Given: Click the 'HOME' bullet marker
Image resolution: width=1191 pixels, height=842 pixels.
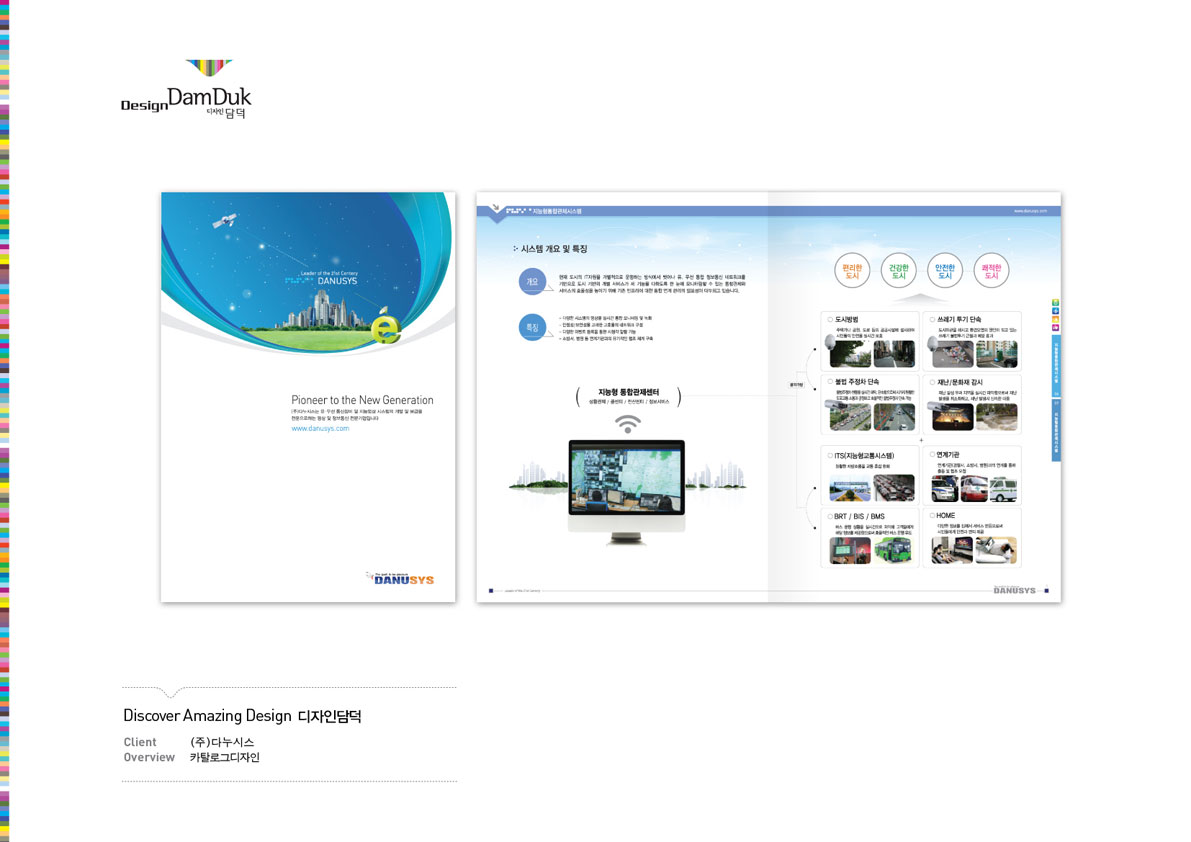Looking at the screenshot, I should 932,516.
